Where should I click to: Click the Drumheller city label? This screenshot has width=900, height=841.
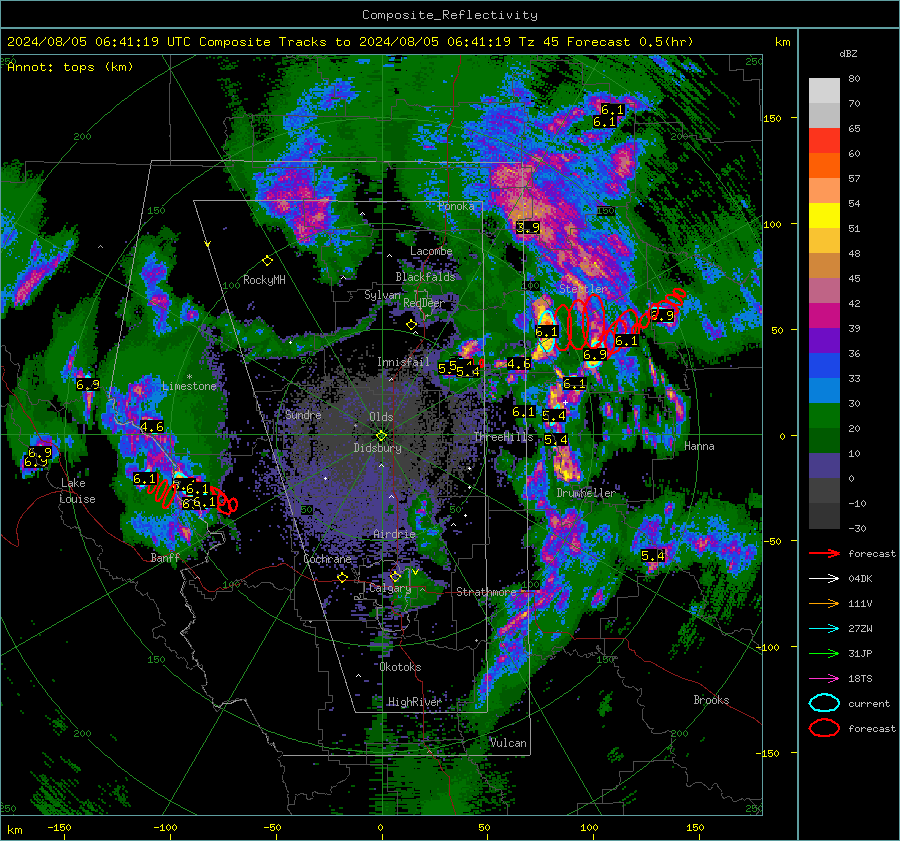tap(586, 493)
